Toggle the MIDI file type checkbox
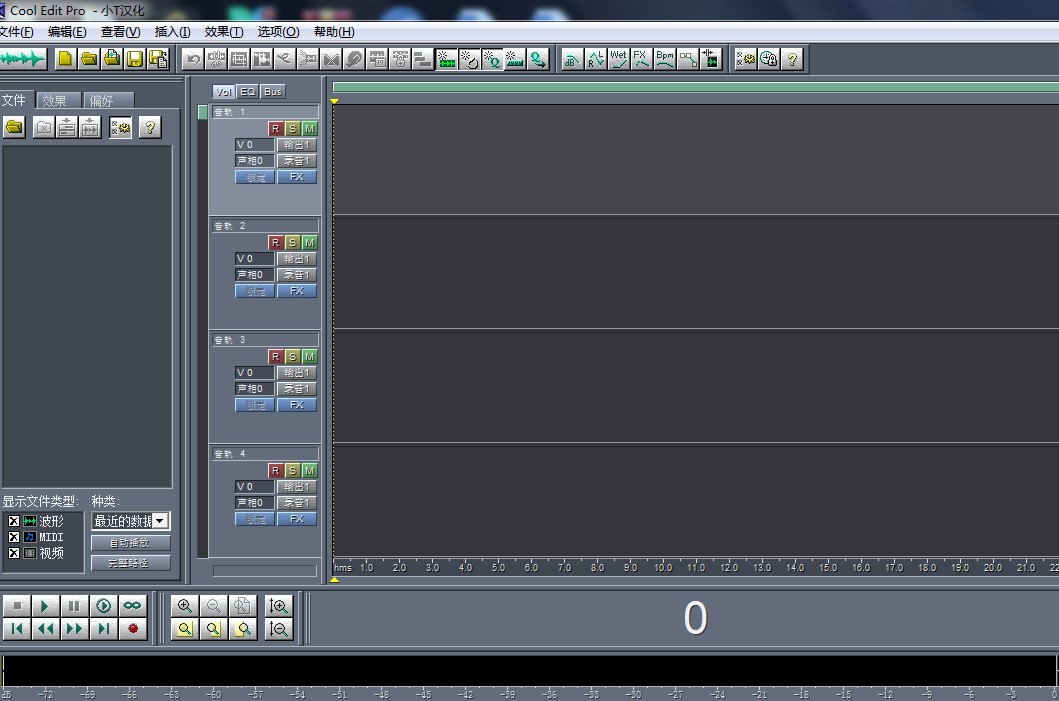Viewport: 1059px width, 701px height. [x=14, y=537]
